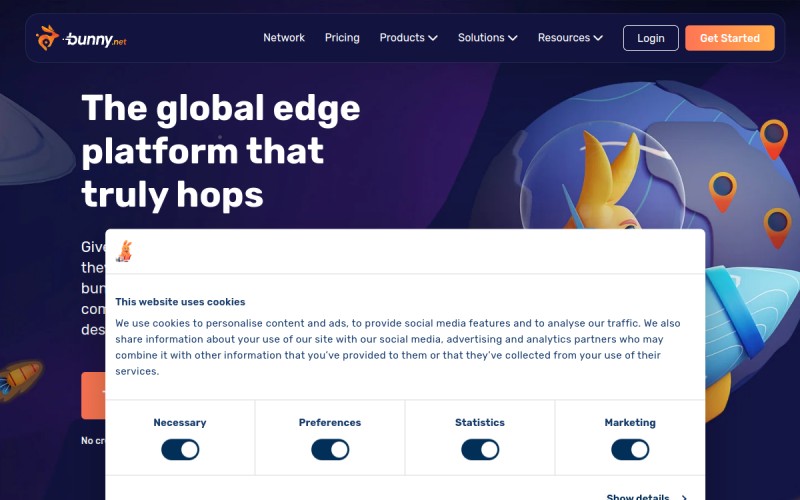Click the Preferences label in cookie dialog
The height and width of the screenshot is (500, 800).
click(x=330, y=422)
